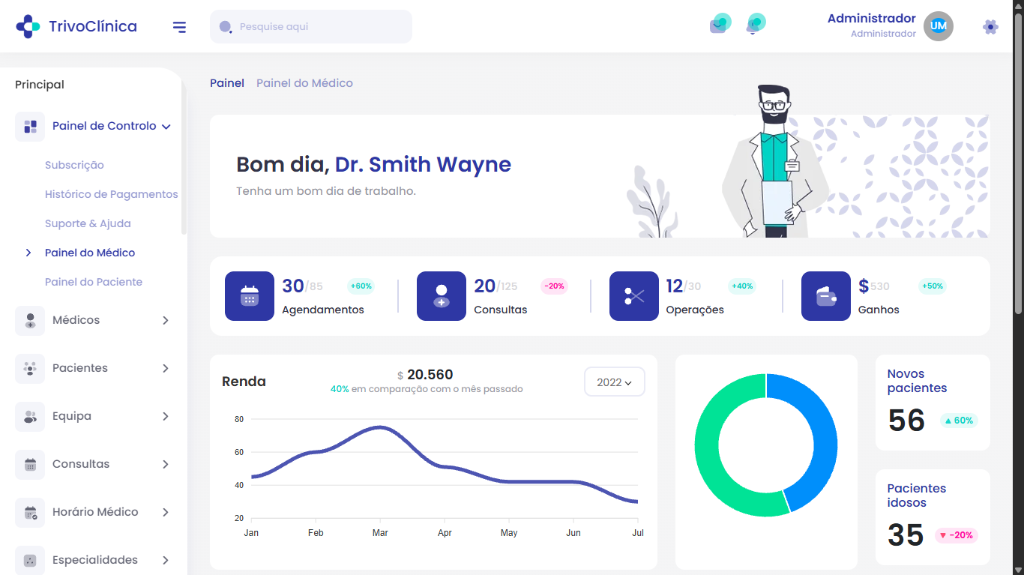This screenshot has height=575, width=1024.
Task: Click the Painel breadcrumb link
Action: (227, 83)
